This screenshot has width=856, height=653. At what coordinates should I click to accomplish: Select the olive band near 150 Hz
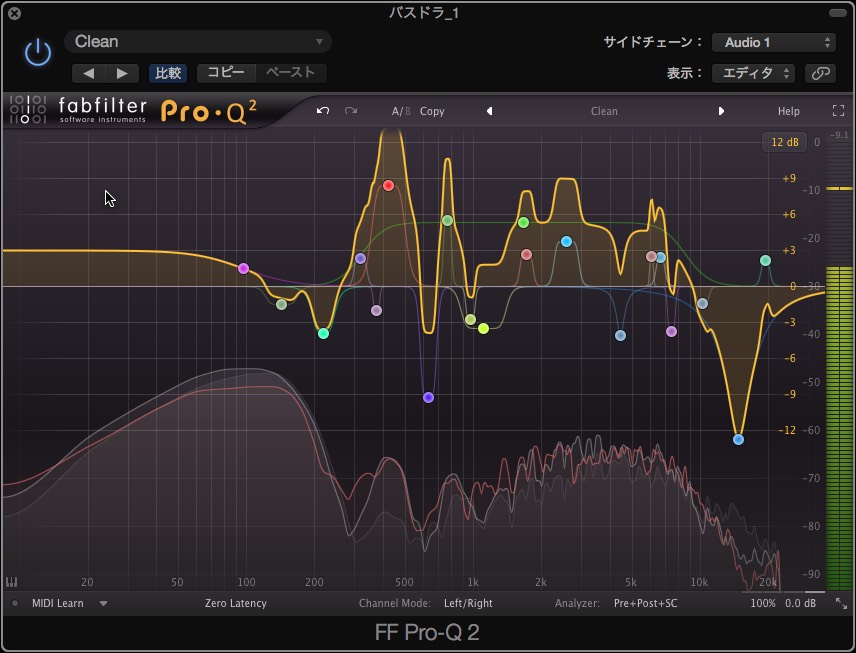click(281, 304)
